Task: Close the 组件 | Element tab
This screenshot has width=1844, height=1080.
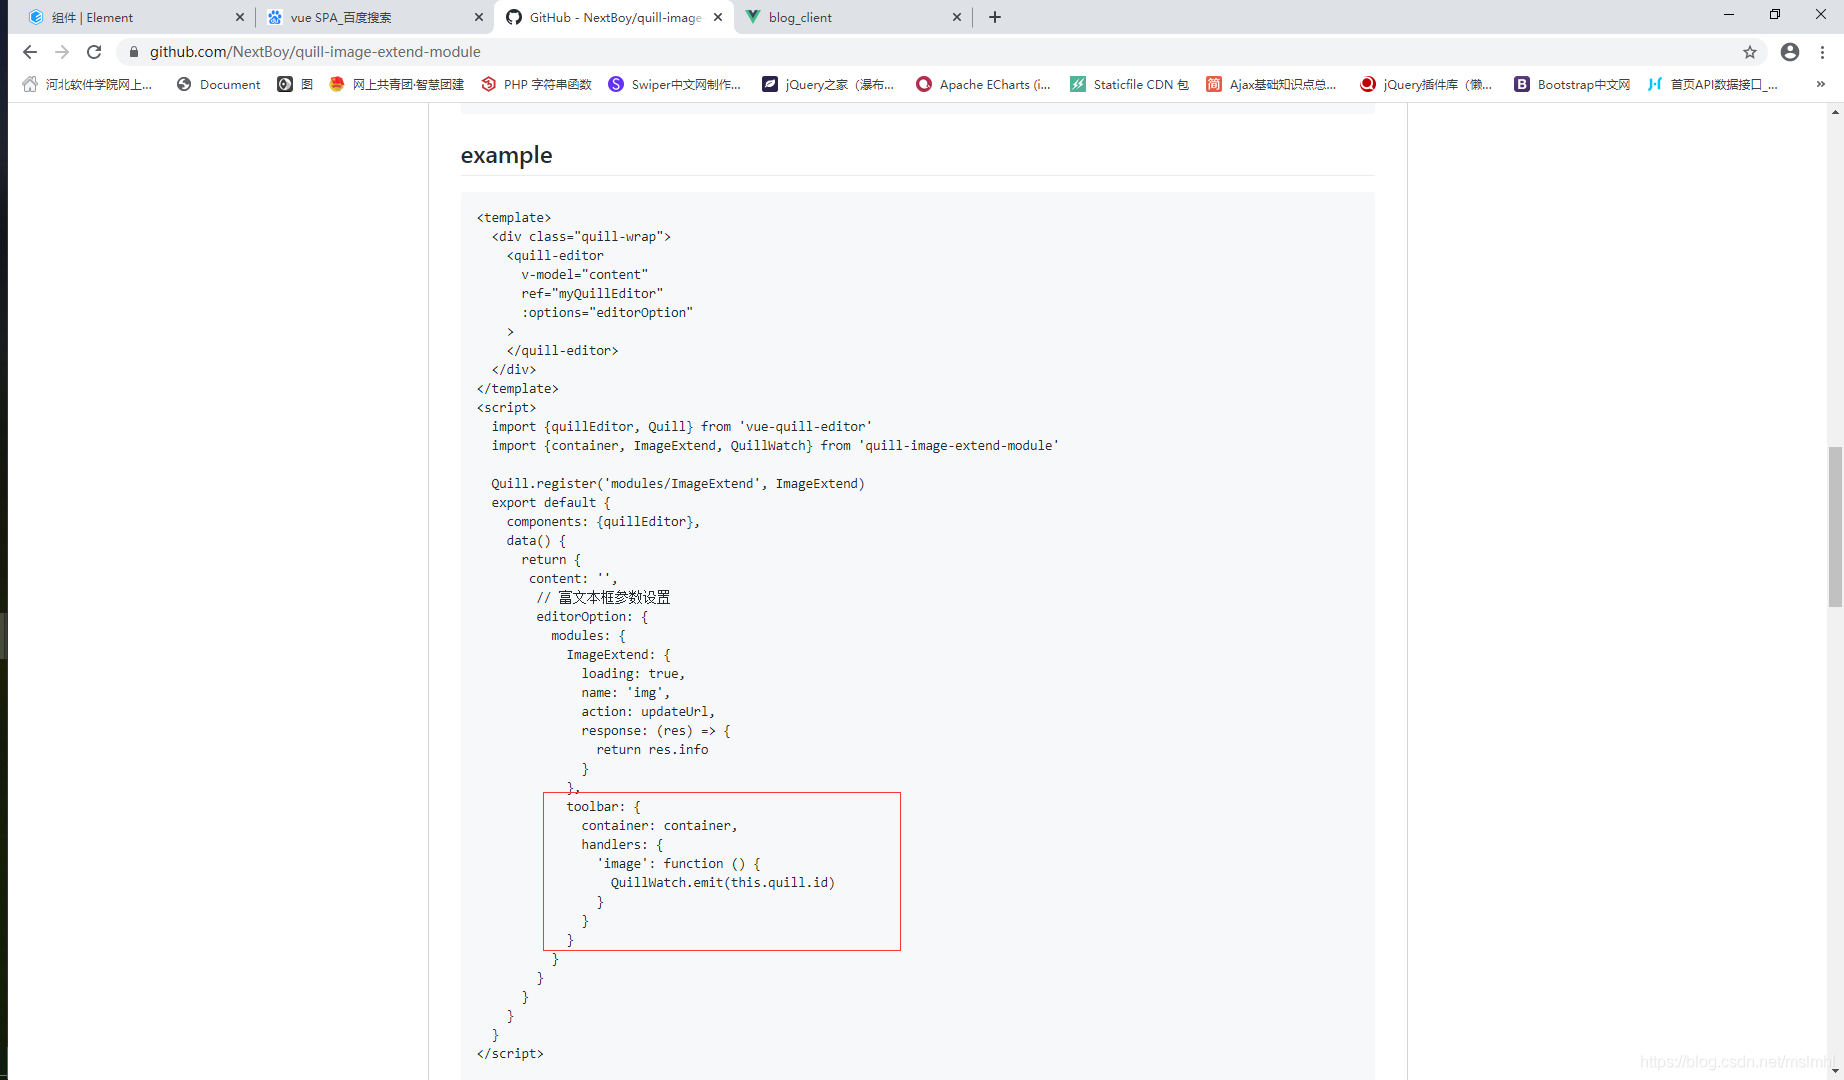Action: click(240, 17)
